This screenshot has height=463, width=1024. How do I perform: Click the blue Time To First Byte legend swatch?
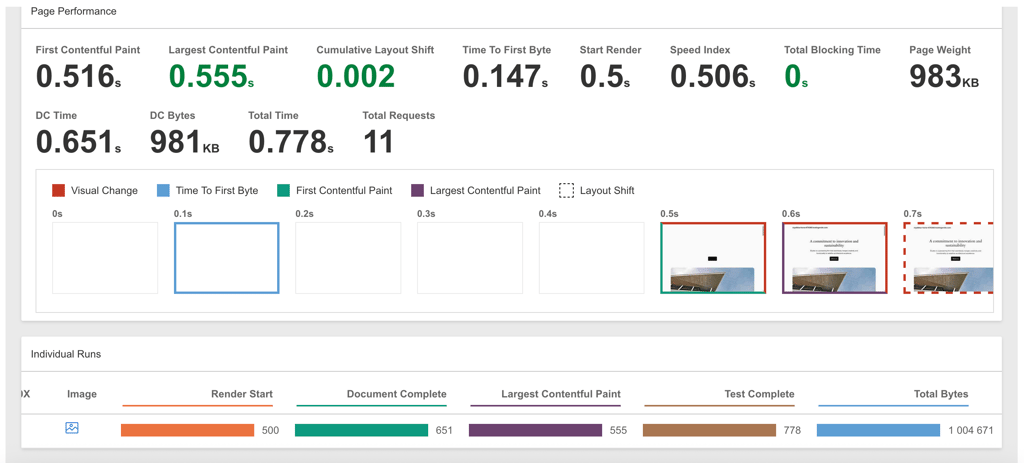(163, 191)
